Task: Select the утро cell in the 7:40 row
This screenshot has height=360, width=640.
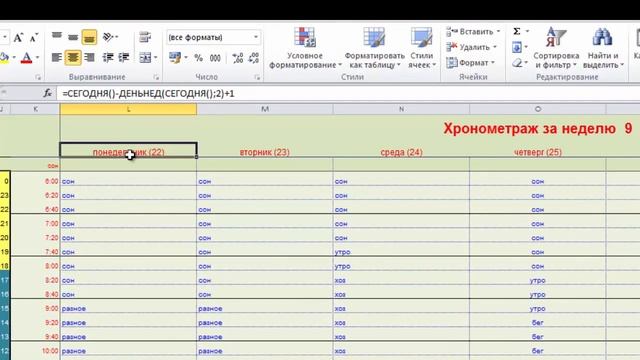Action: [x=401, y=252]
